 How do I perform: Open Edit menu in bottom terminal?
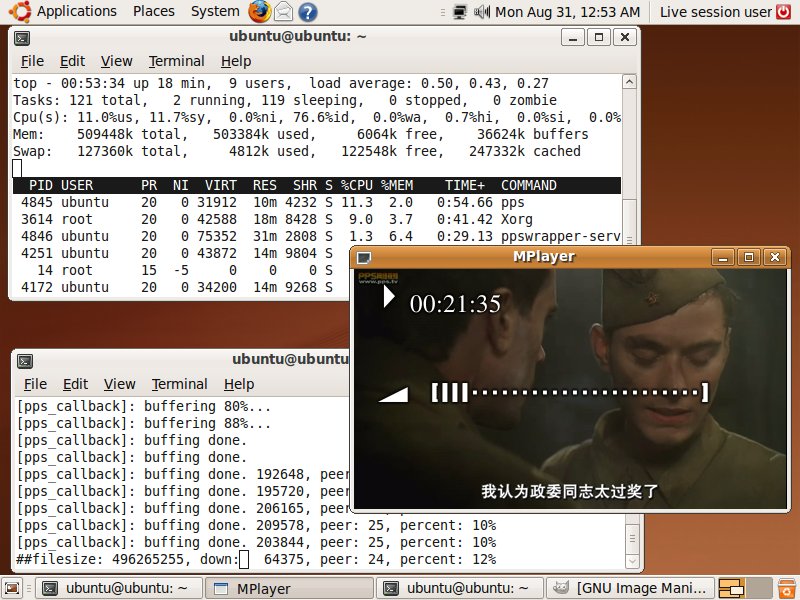pos(76,384)
